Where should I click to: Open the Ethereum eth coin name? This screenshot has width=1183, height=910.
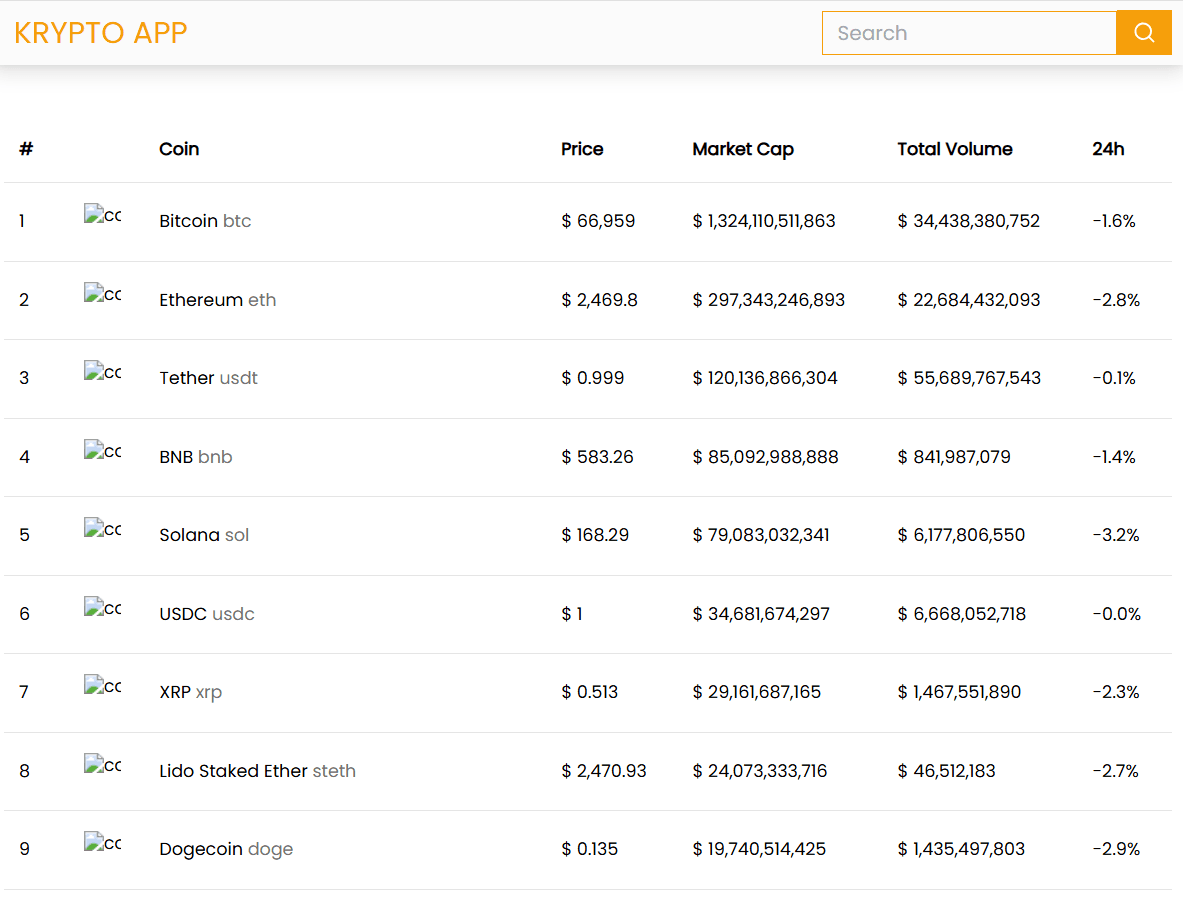click(217, 300)
